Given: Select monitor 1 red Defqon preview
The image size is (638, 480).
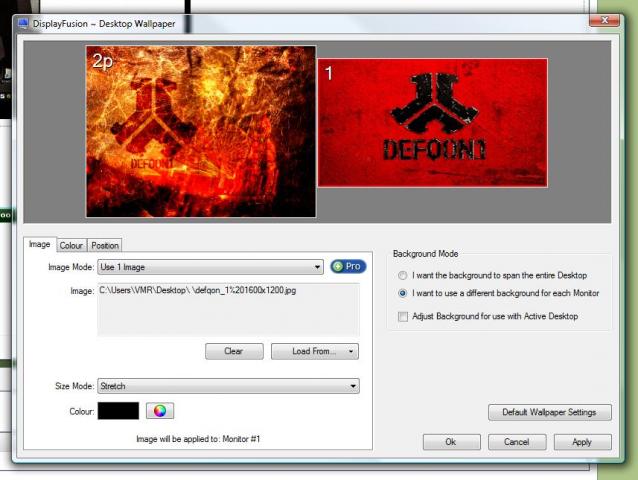Looking at the screenshot, I should (432, 122).
